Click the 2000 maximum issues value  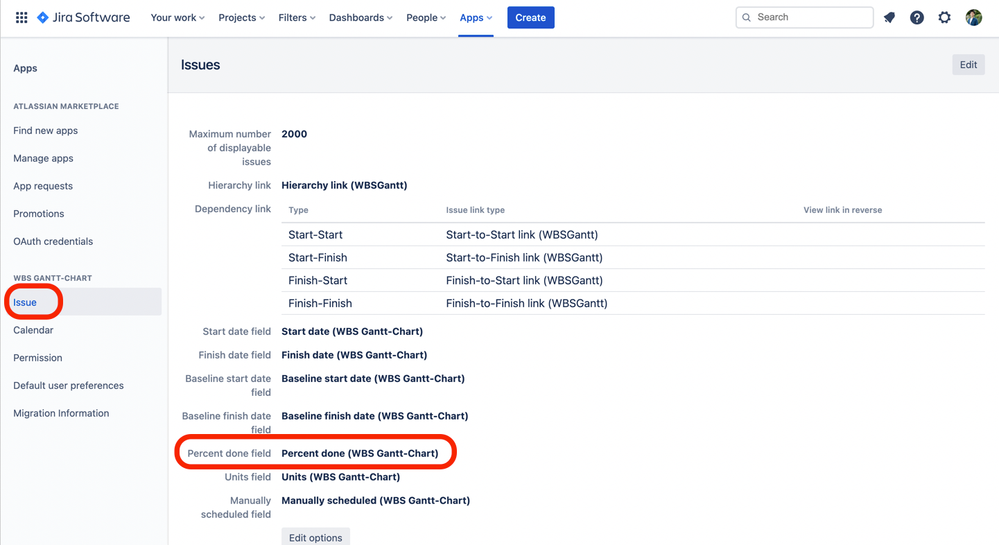[x=294, y=134]
